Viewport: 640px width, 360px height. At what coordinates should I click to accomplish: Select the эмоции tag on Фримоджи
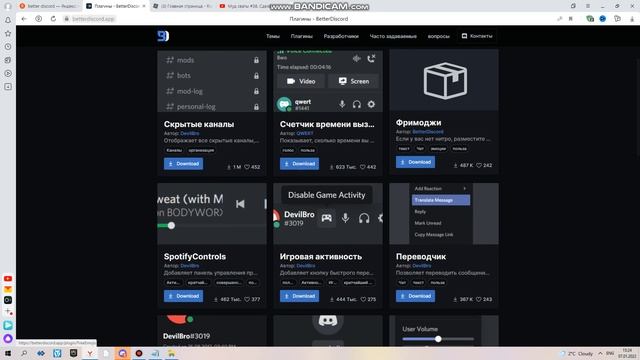438,149
